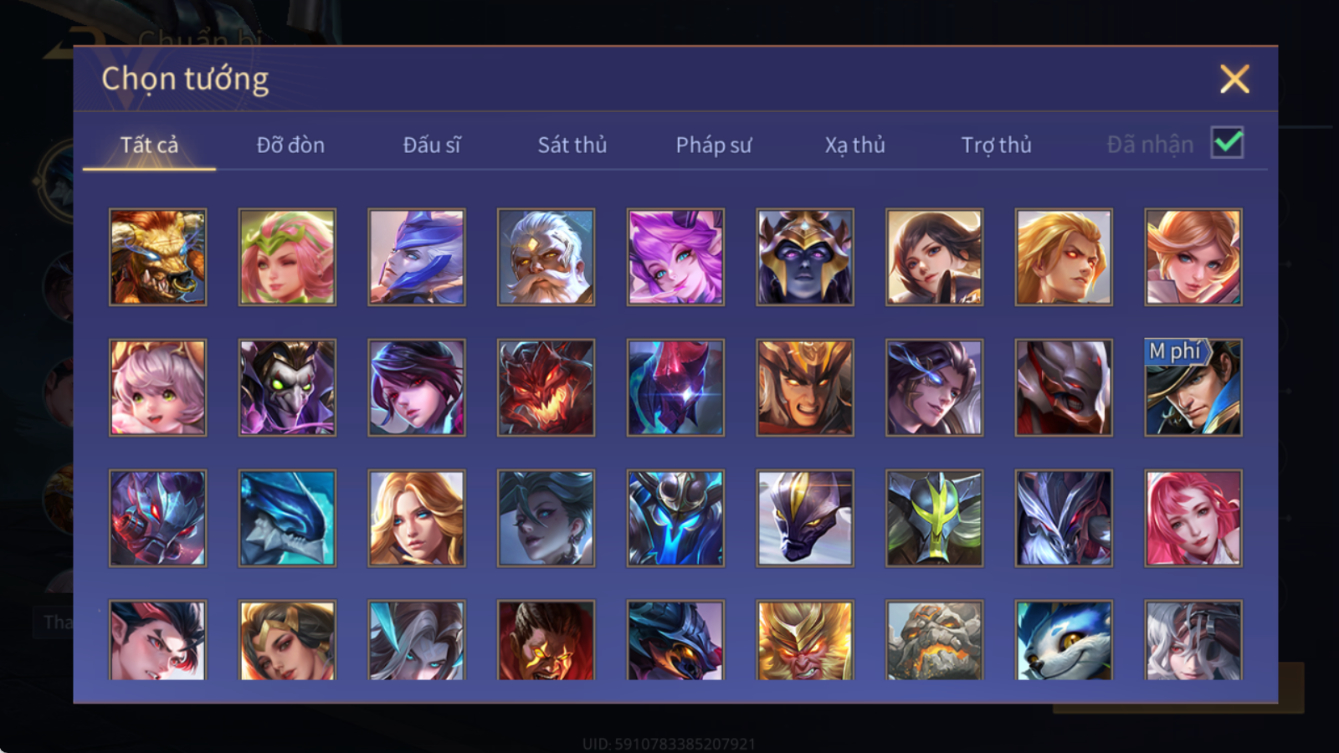
Task: Switch to the "Đỡ đòn" tab
Action: tap(290, 145)
